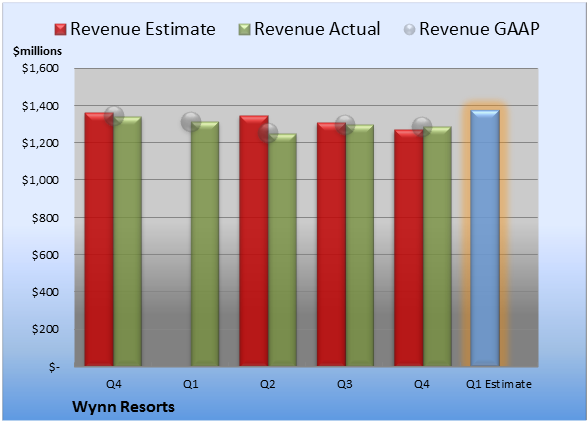Click the '$1,600' axis value
This screenshot has width=588, height=422.
click(40, 68)
